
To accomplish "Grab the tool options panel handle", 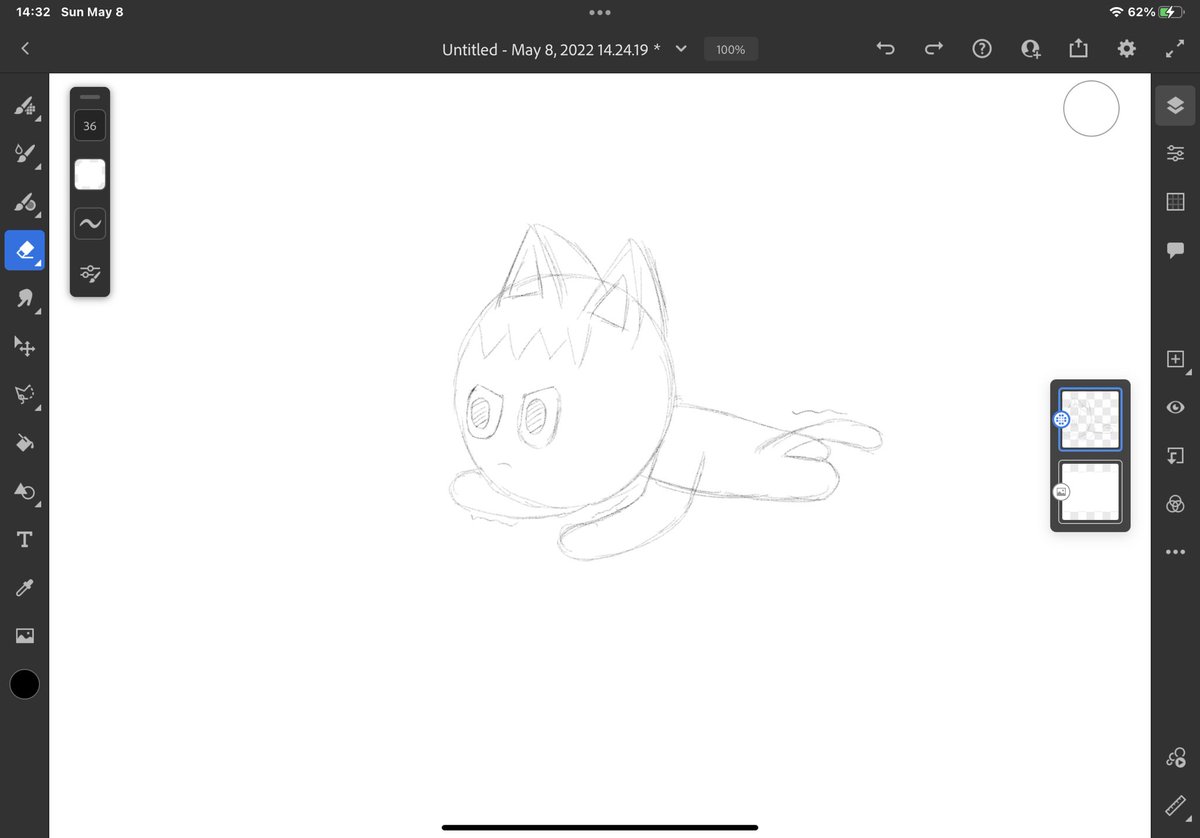I will 90,97.
